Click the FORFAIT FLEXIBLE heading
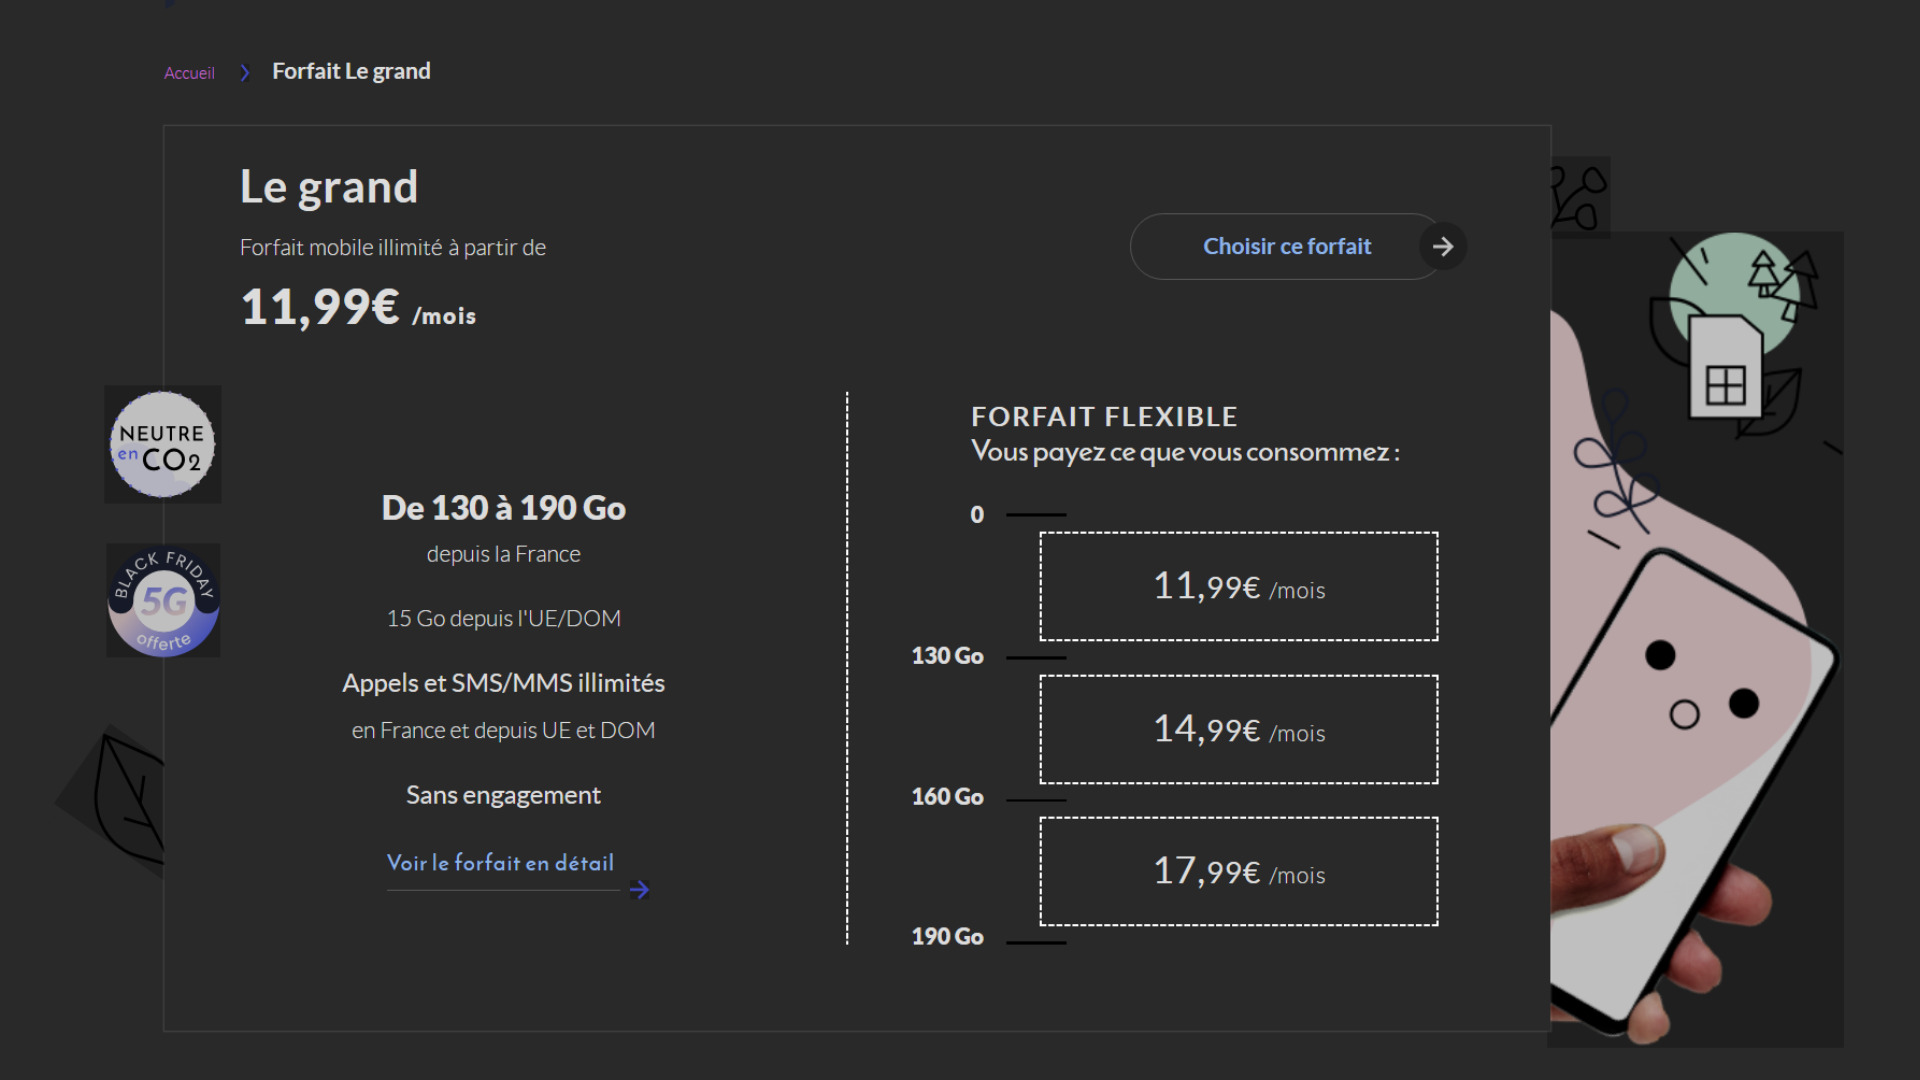The width and height of the screenshot is (1920, 1080). [x=1104, y=416]
